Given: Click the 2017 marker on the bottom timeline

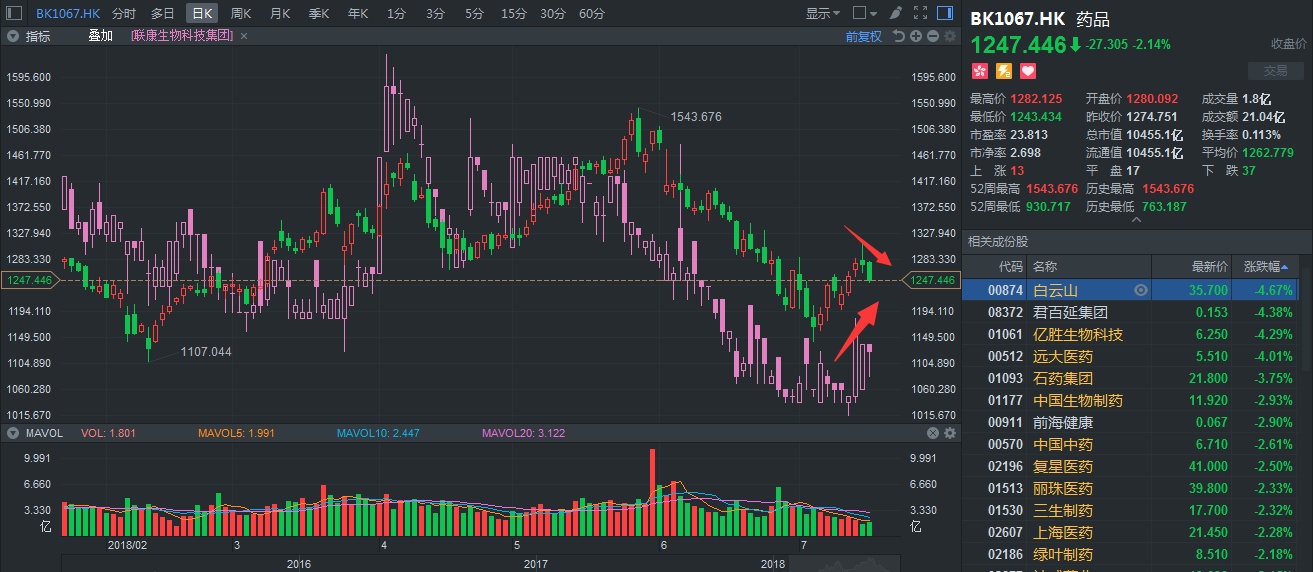Looking at the screenshot, I should [x=534, y=564].
